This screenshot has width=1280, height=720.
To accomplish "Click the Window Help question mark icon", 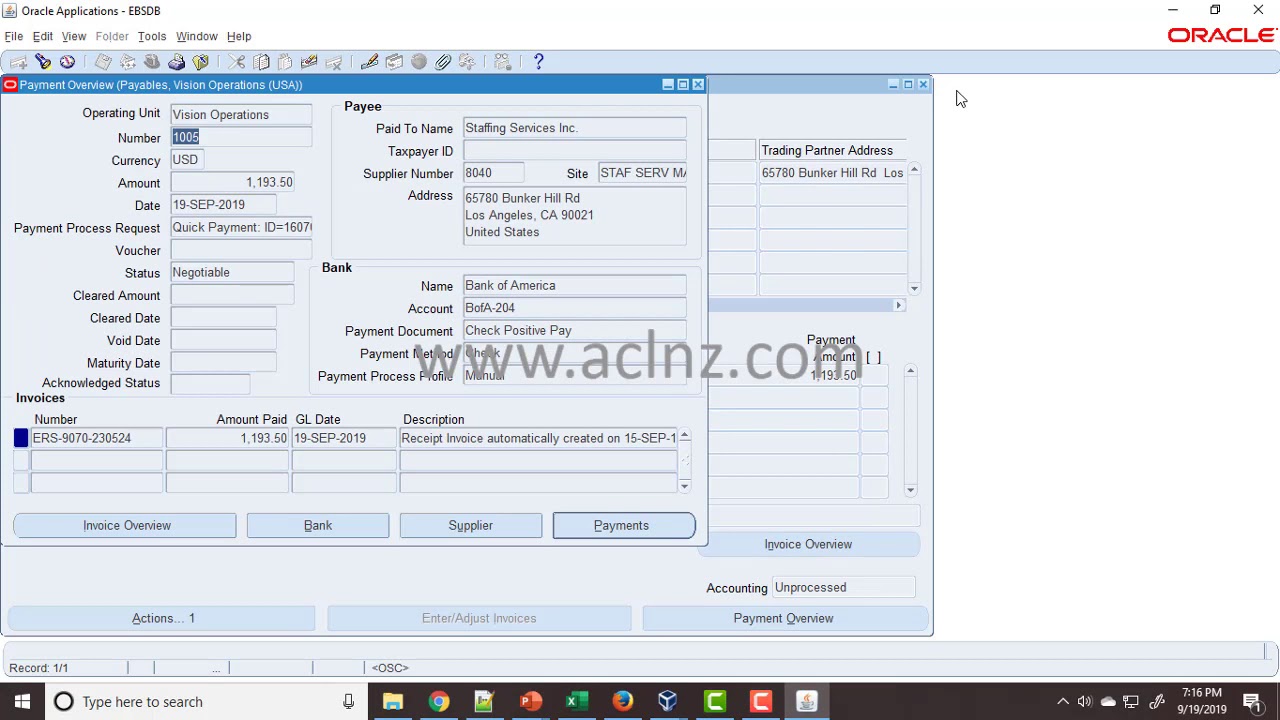I will [x=538, y=62].
